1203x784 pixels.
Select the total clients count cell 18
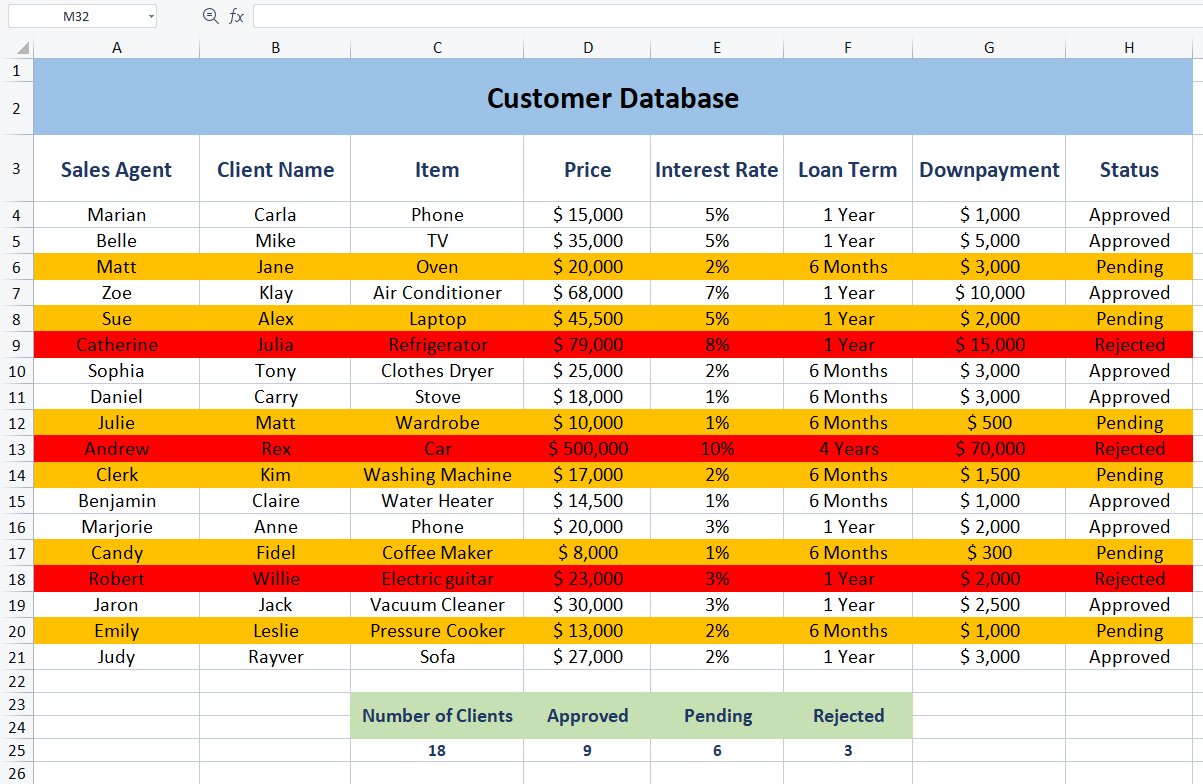tap(437, 751)
